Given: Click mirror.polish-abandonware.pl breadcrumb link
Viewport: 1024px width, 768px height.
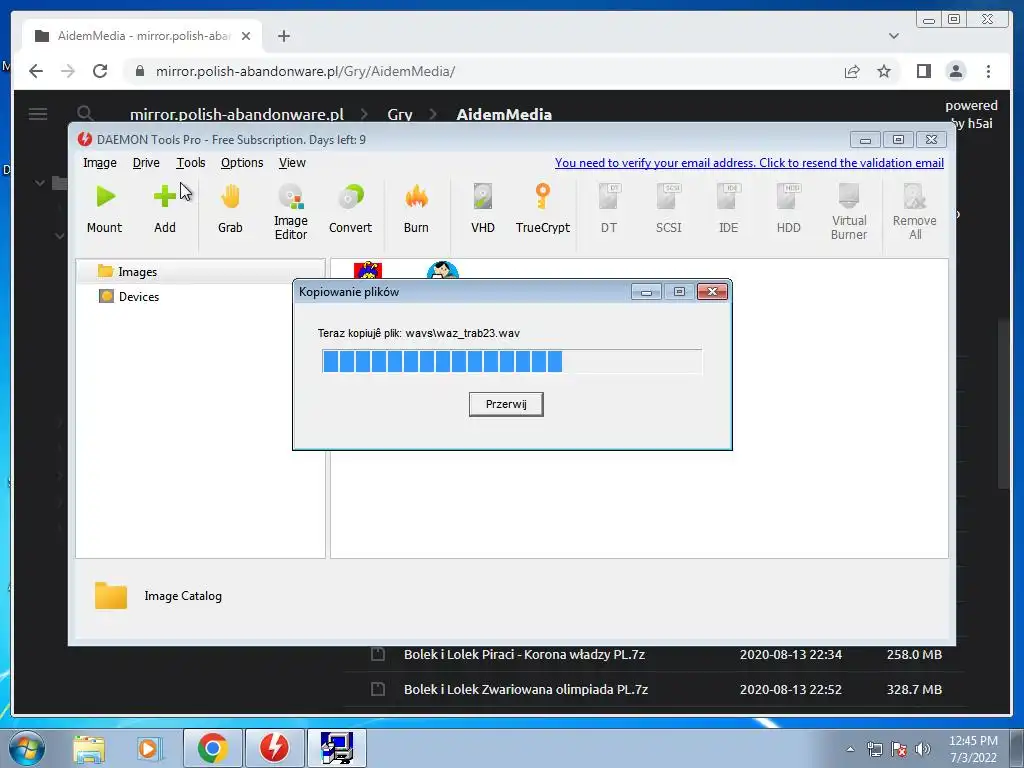Looking at the screenshot, I should (236, 114).
